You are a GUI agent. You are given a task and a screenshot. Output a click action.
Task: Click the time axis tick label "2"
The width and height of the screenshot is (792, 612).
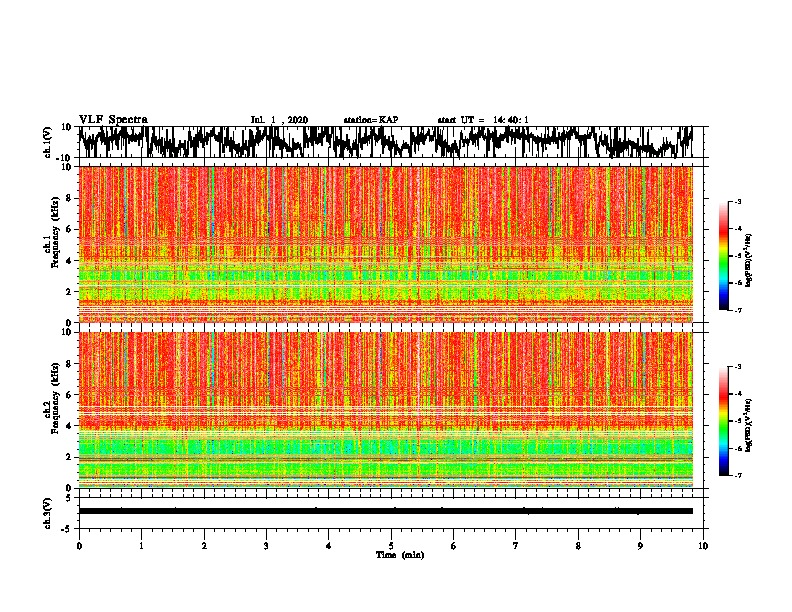[204, 546]
